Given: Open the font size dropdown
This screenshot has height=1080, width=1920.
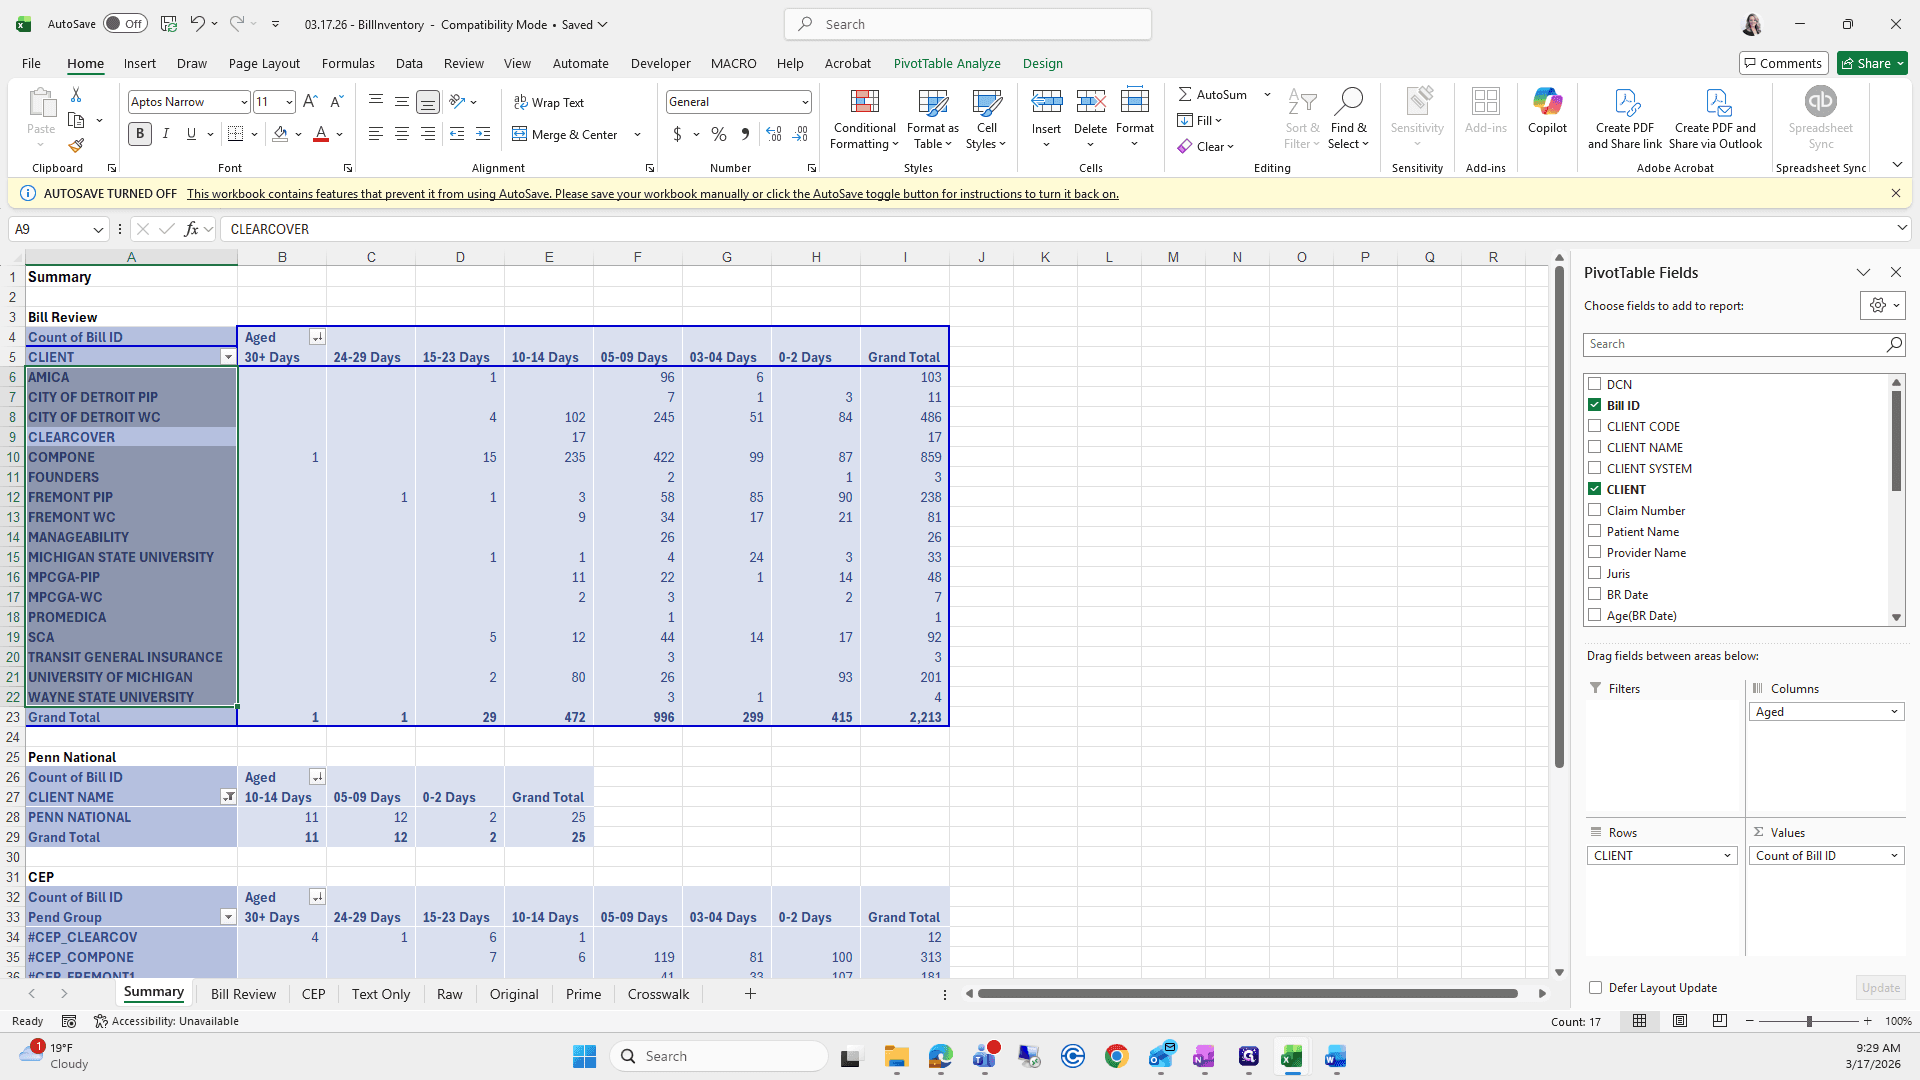Looking at the screenshot, I should (289, 102).
